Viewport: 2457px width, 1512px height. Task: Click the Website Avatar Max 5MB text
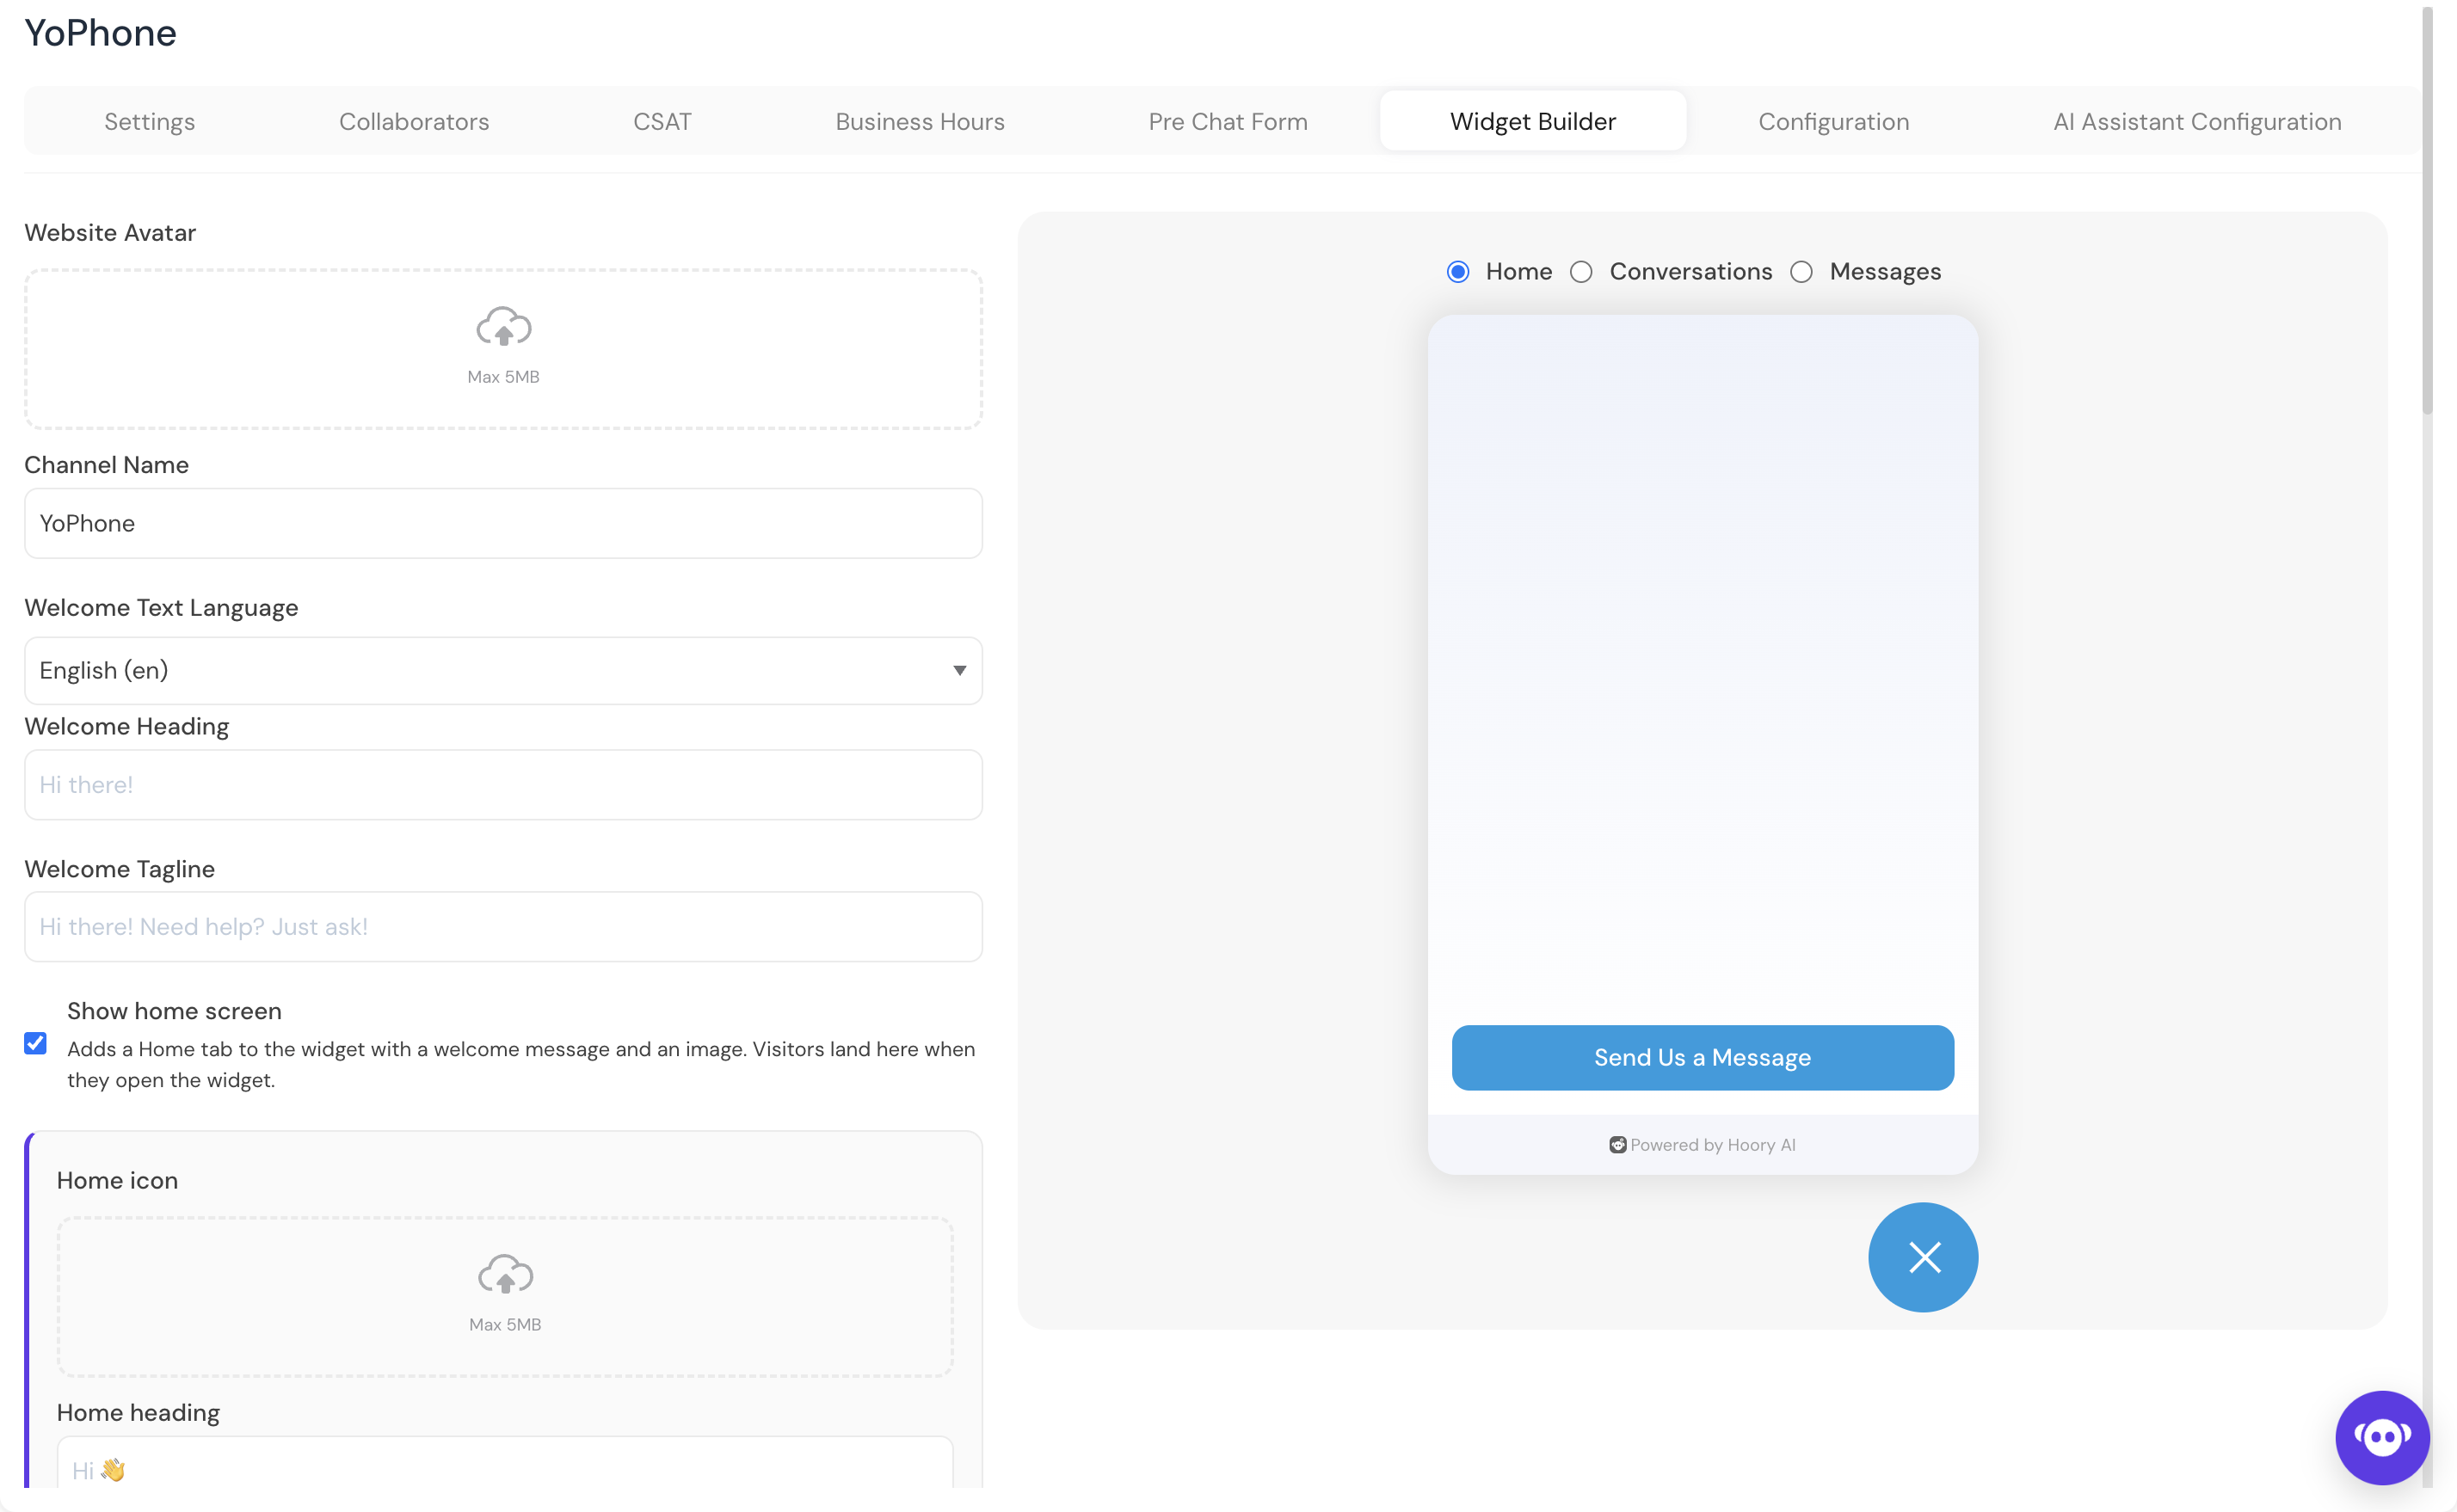503,377
